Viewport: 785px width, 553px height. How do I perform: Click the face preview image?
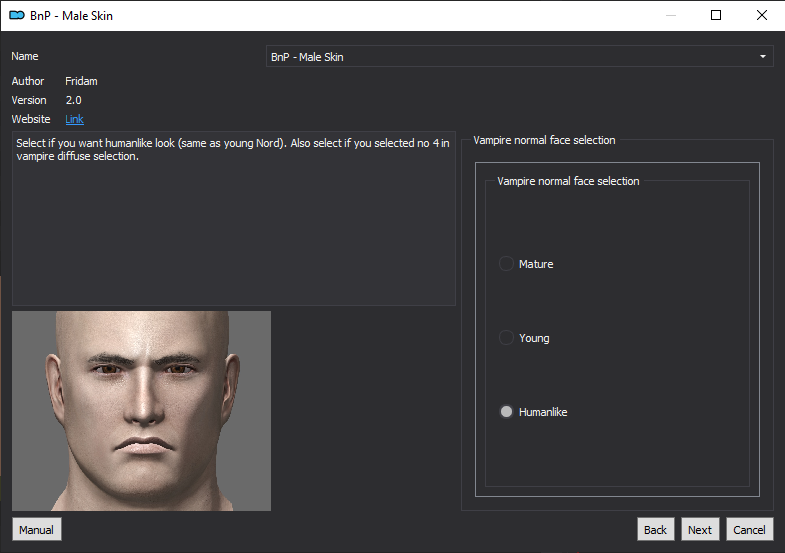tap(142, 411)
